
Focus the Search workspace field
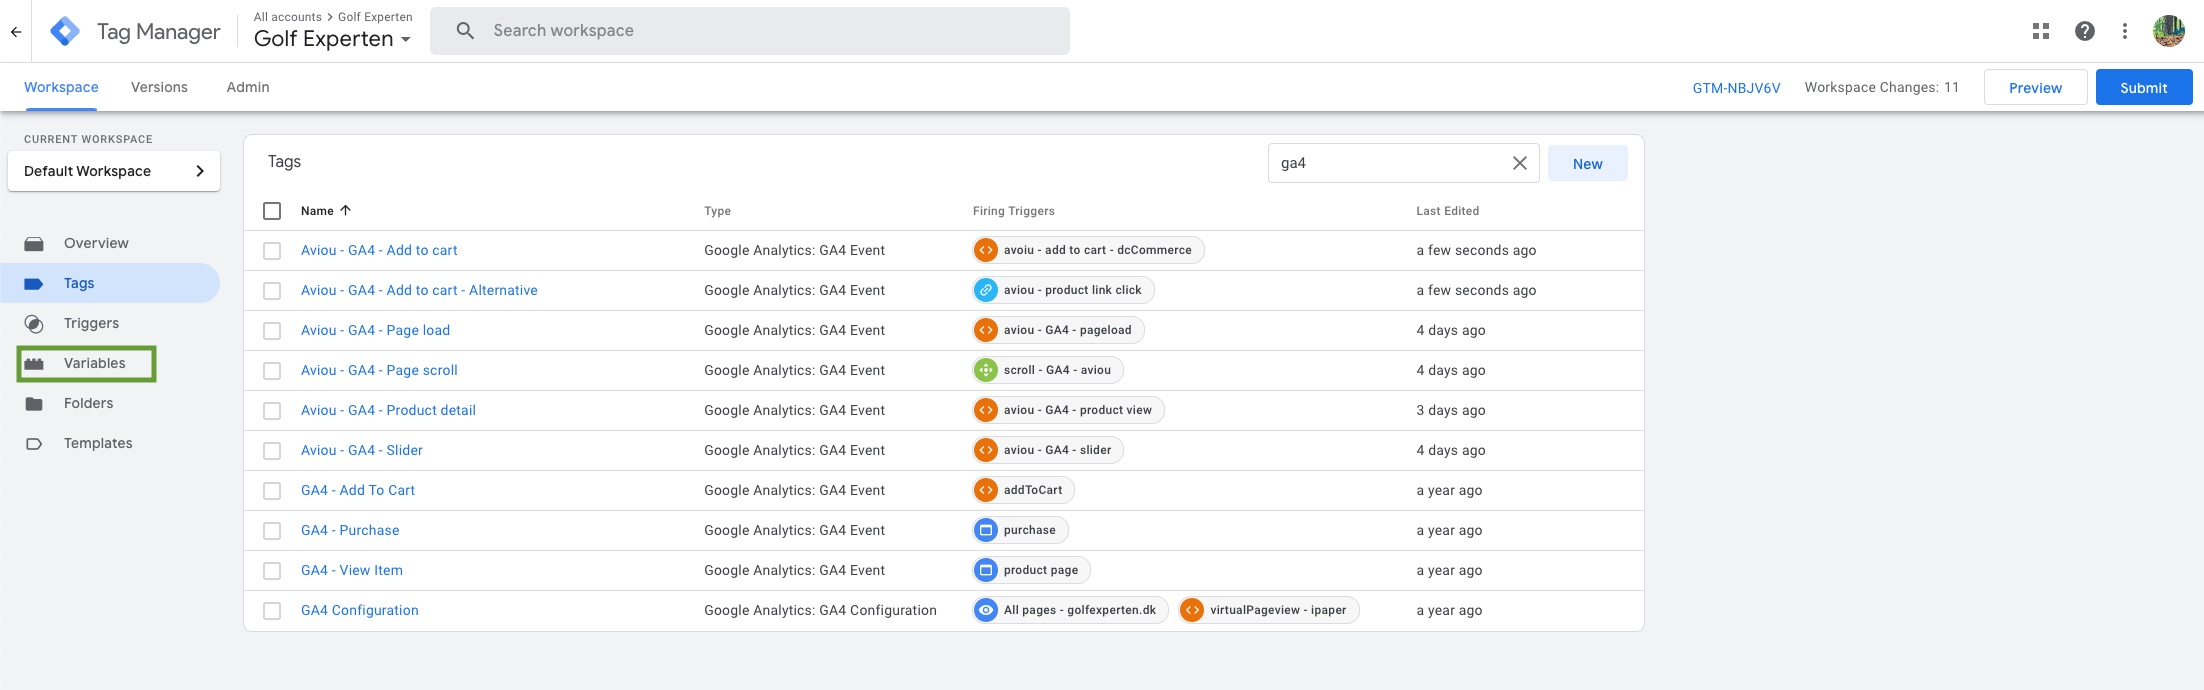[x=750, y=31]
